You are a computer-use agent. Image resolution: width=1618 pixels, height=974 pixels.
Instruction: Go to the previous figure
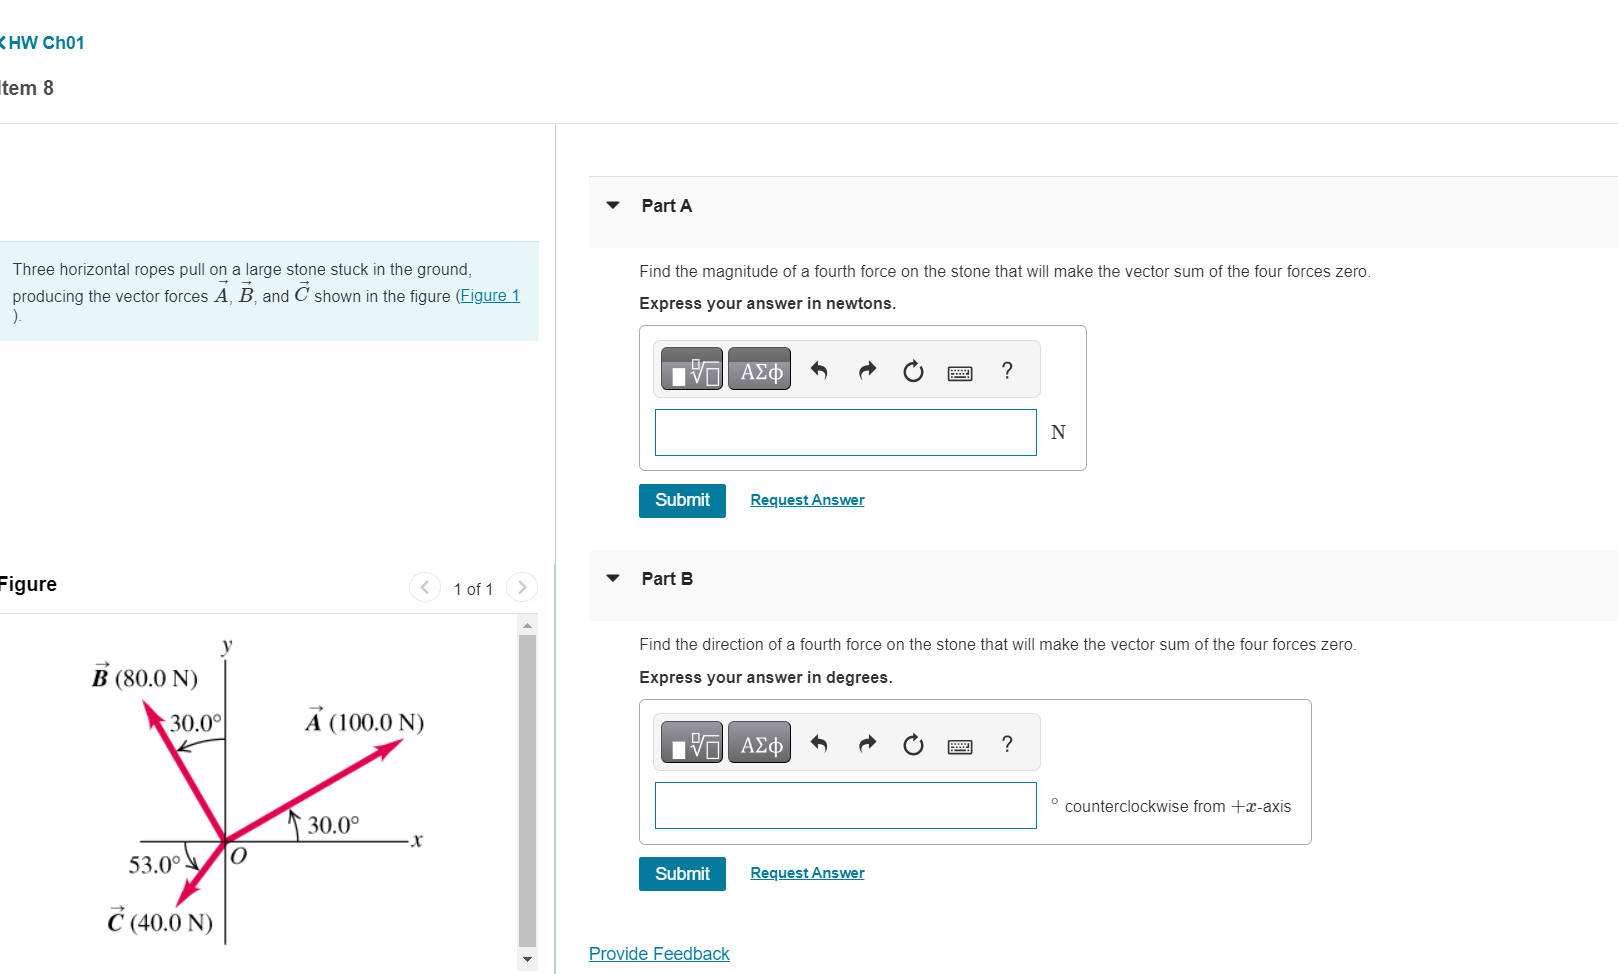(425, 587)
